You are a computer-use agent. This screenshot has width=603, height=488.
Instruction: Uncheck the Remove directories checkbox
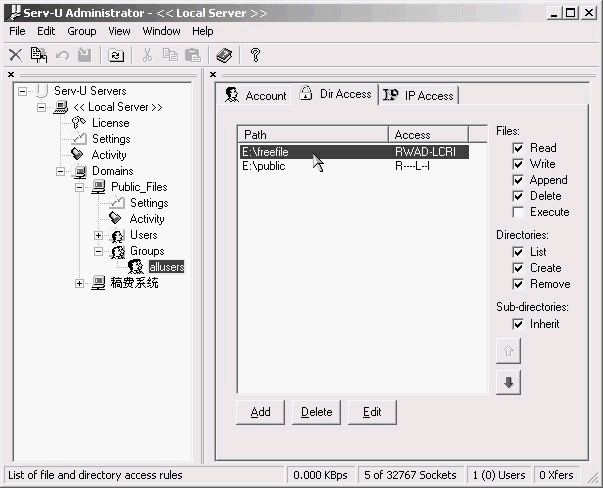518,284
